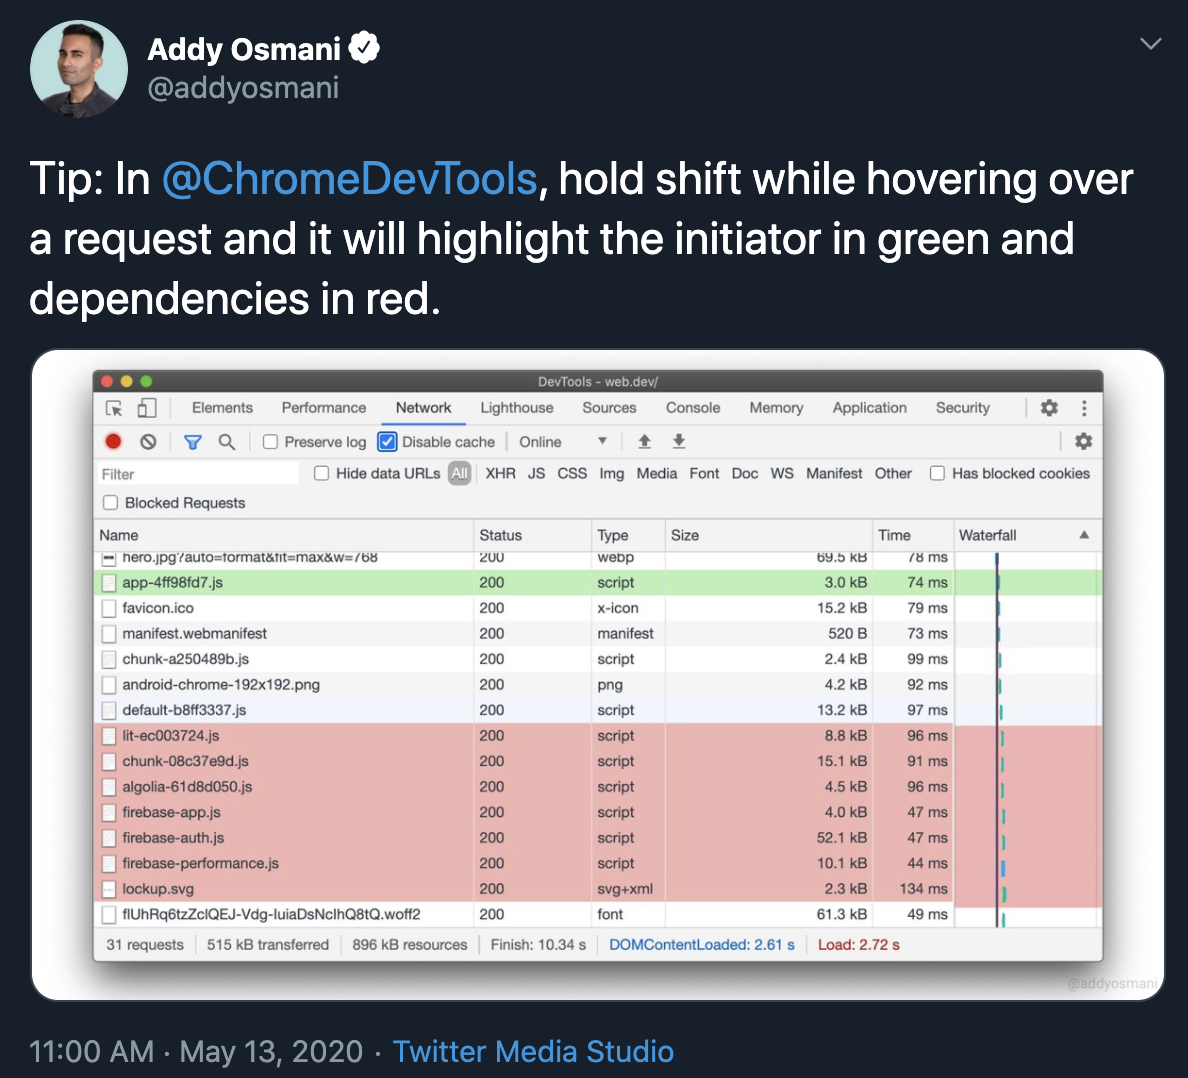
Task: Switch to the Lighthouse tab
Action: pos(517,408)
